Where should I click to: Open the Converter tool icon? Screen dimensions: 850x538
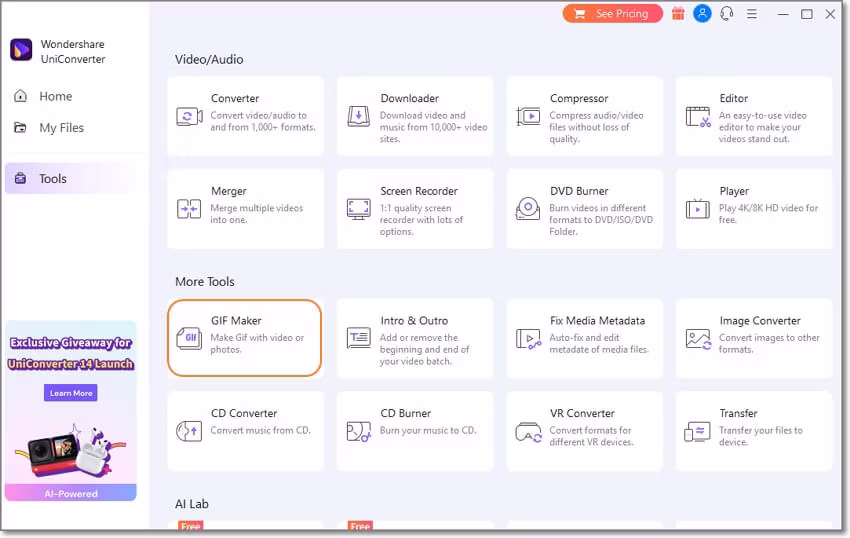189,116
